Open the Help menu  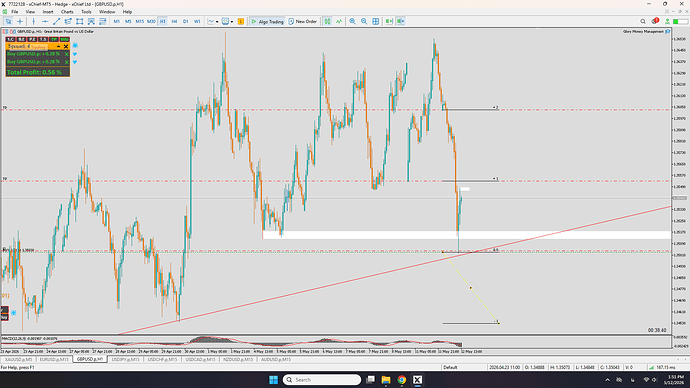(x=127, y=12)
